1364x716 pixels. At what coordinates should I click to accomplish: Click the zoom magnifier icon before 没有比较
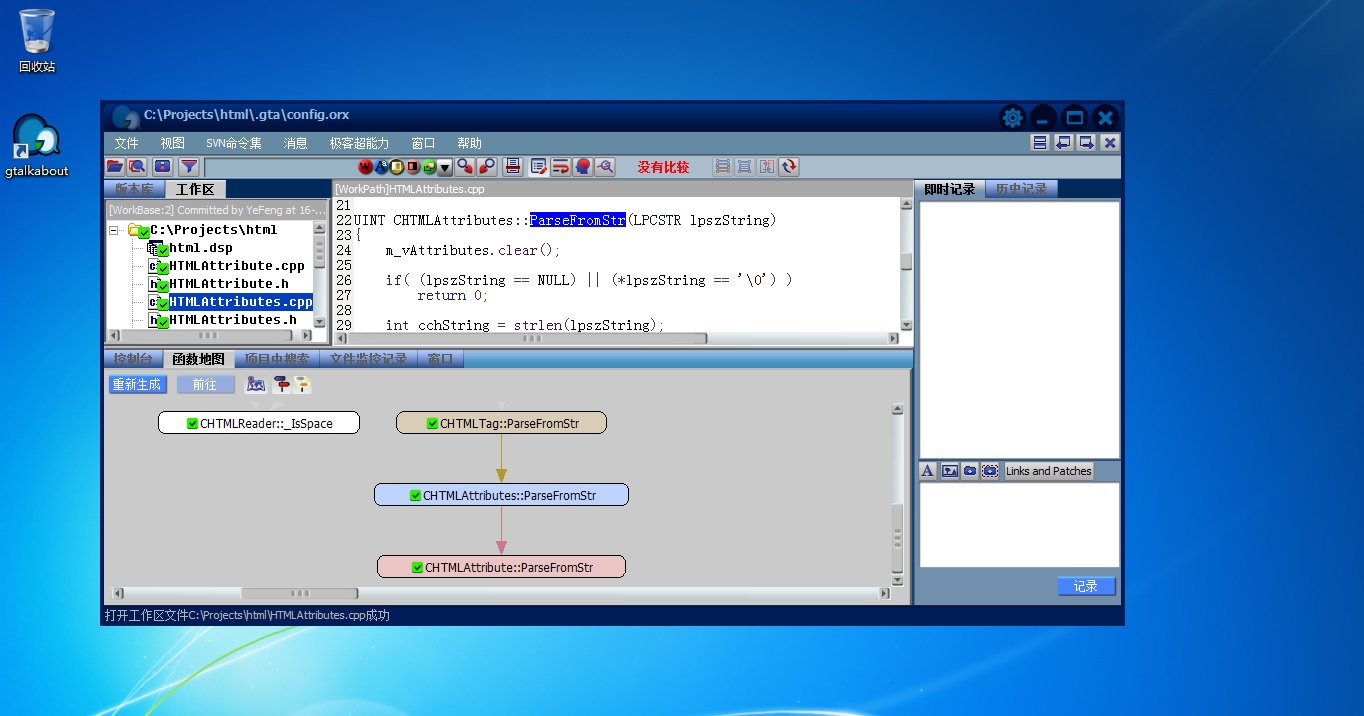click(x=605, y=167)
